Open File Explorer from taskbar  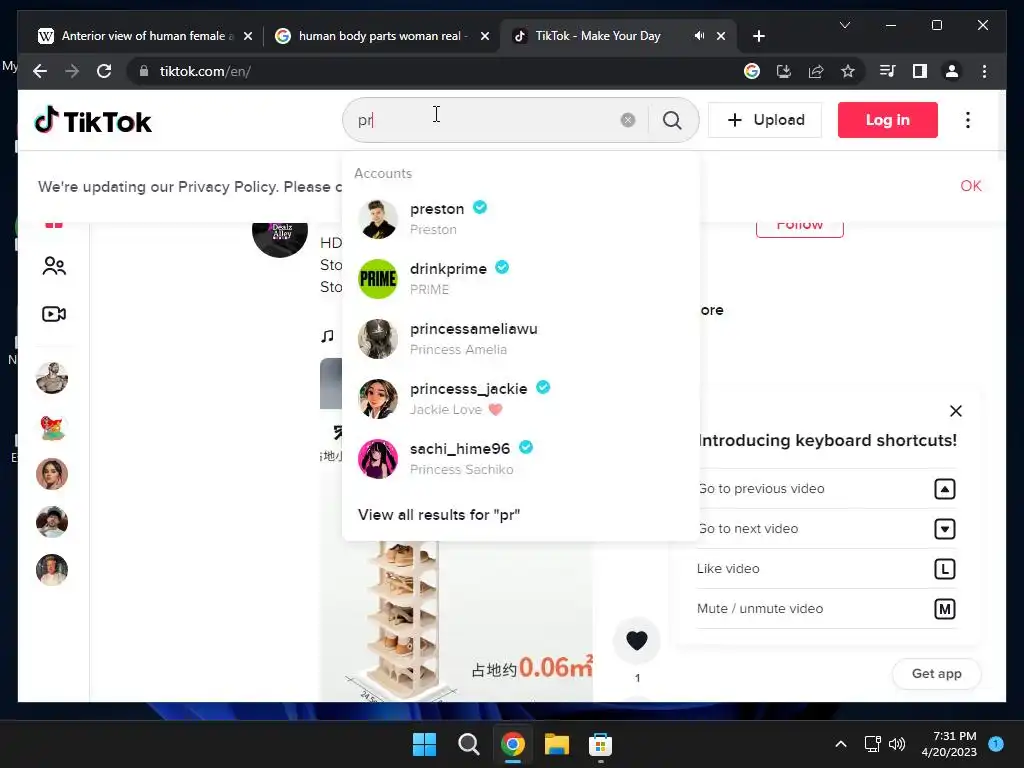pos(556,744)
